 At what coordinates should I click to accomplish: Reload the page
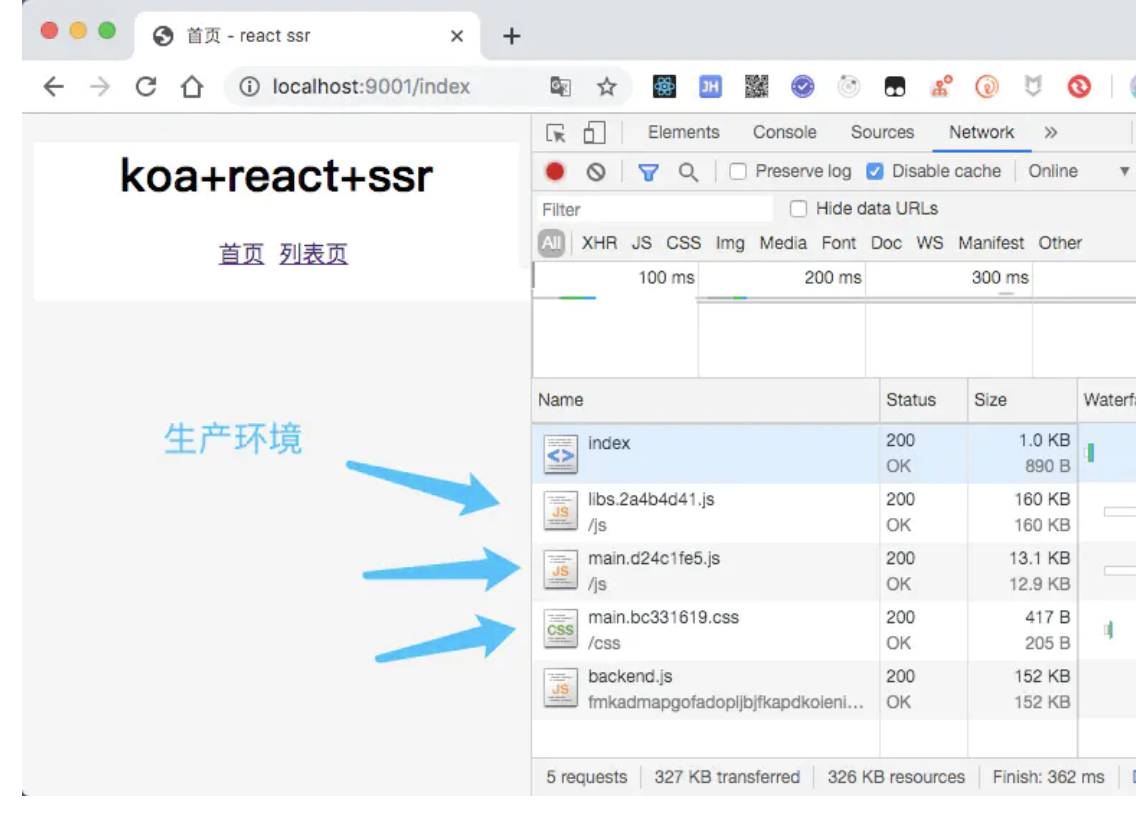146,87
